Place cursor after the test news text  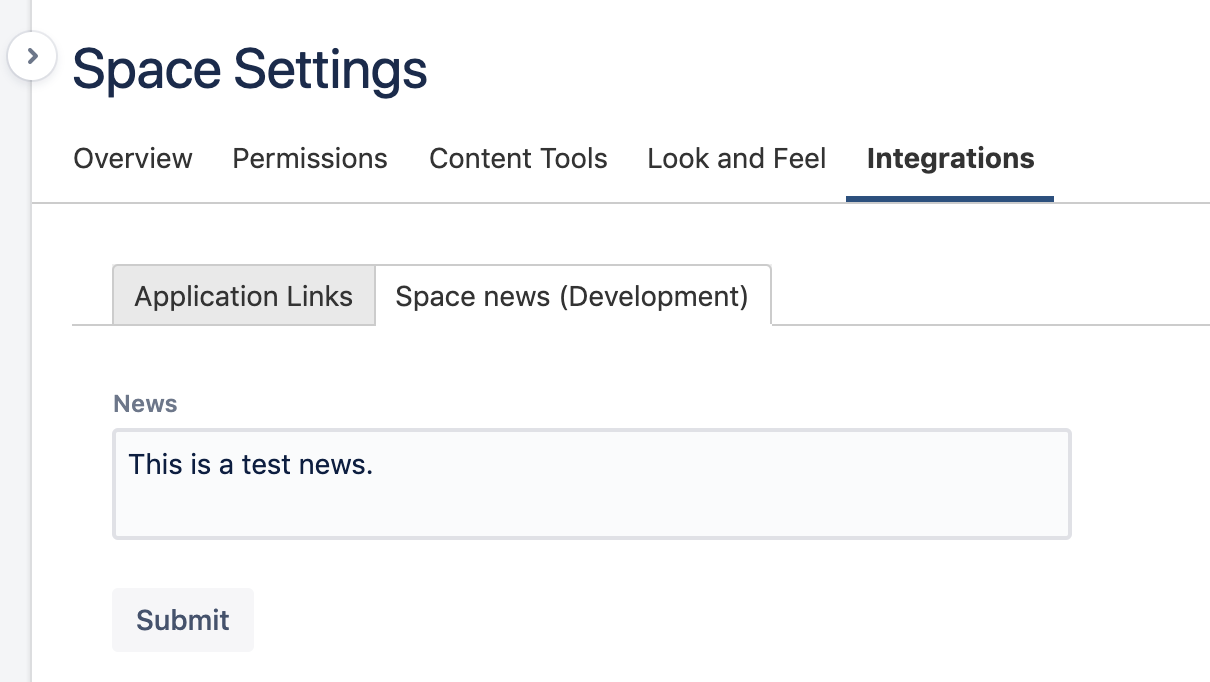coord(375,464)
